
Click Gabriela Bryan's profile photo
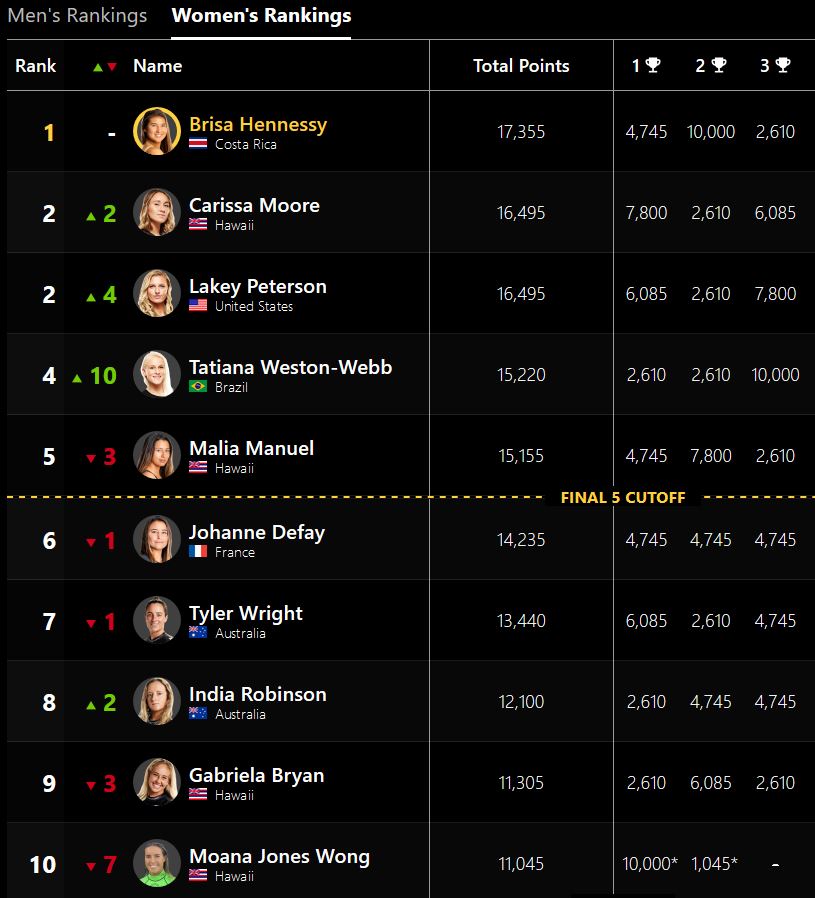click(157, 782)
